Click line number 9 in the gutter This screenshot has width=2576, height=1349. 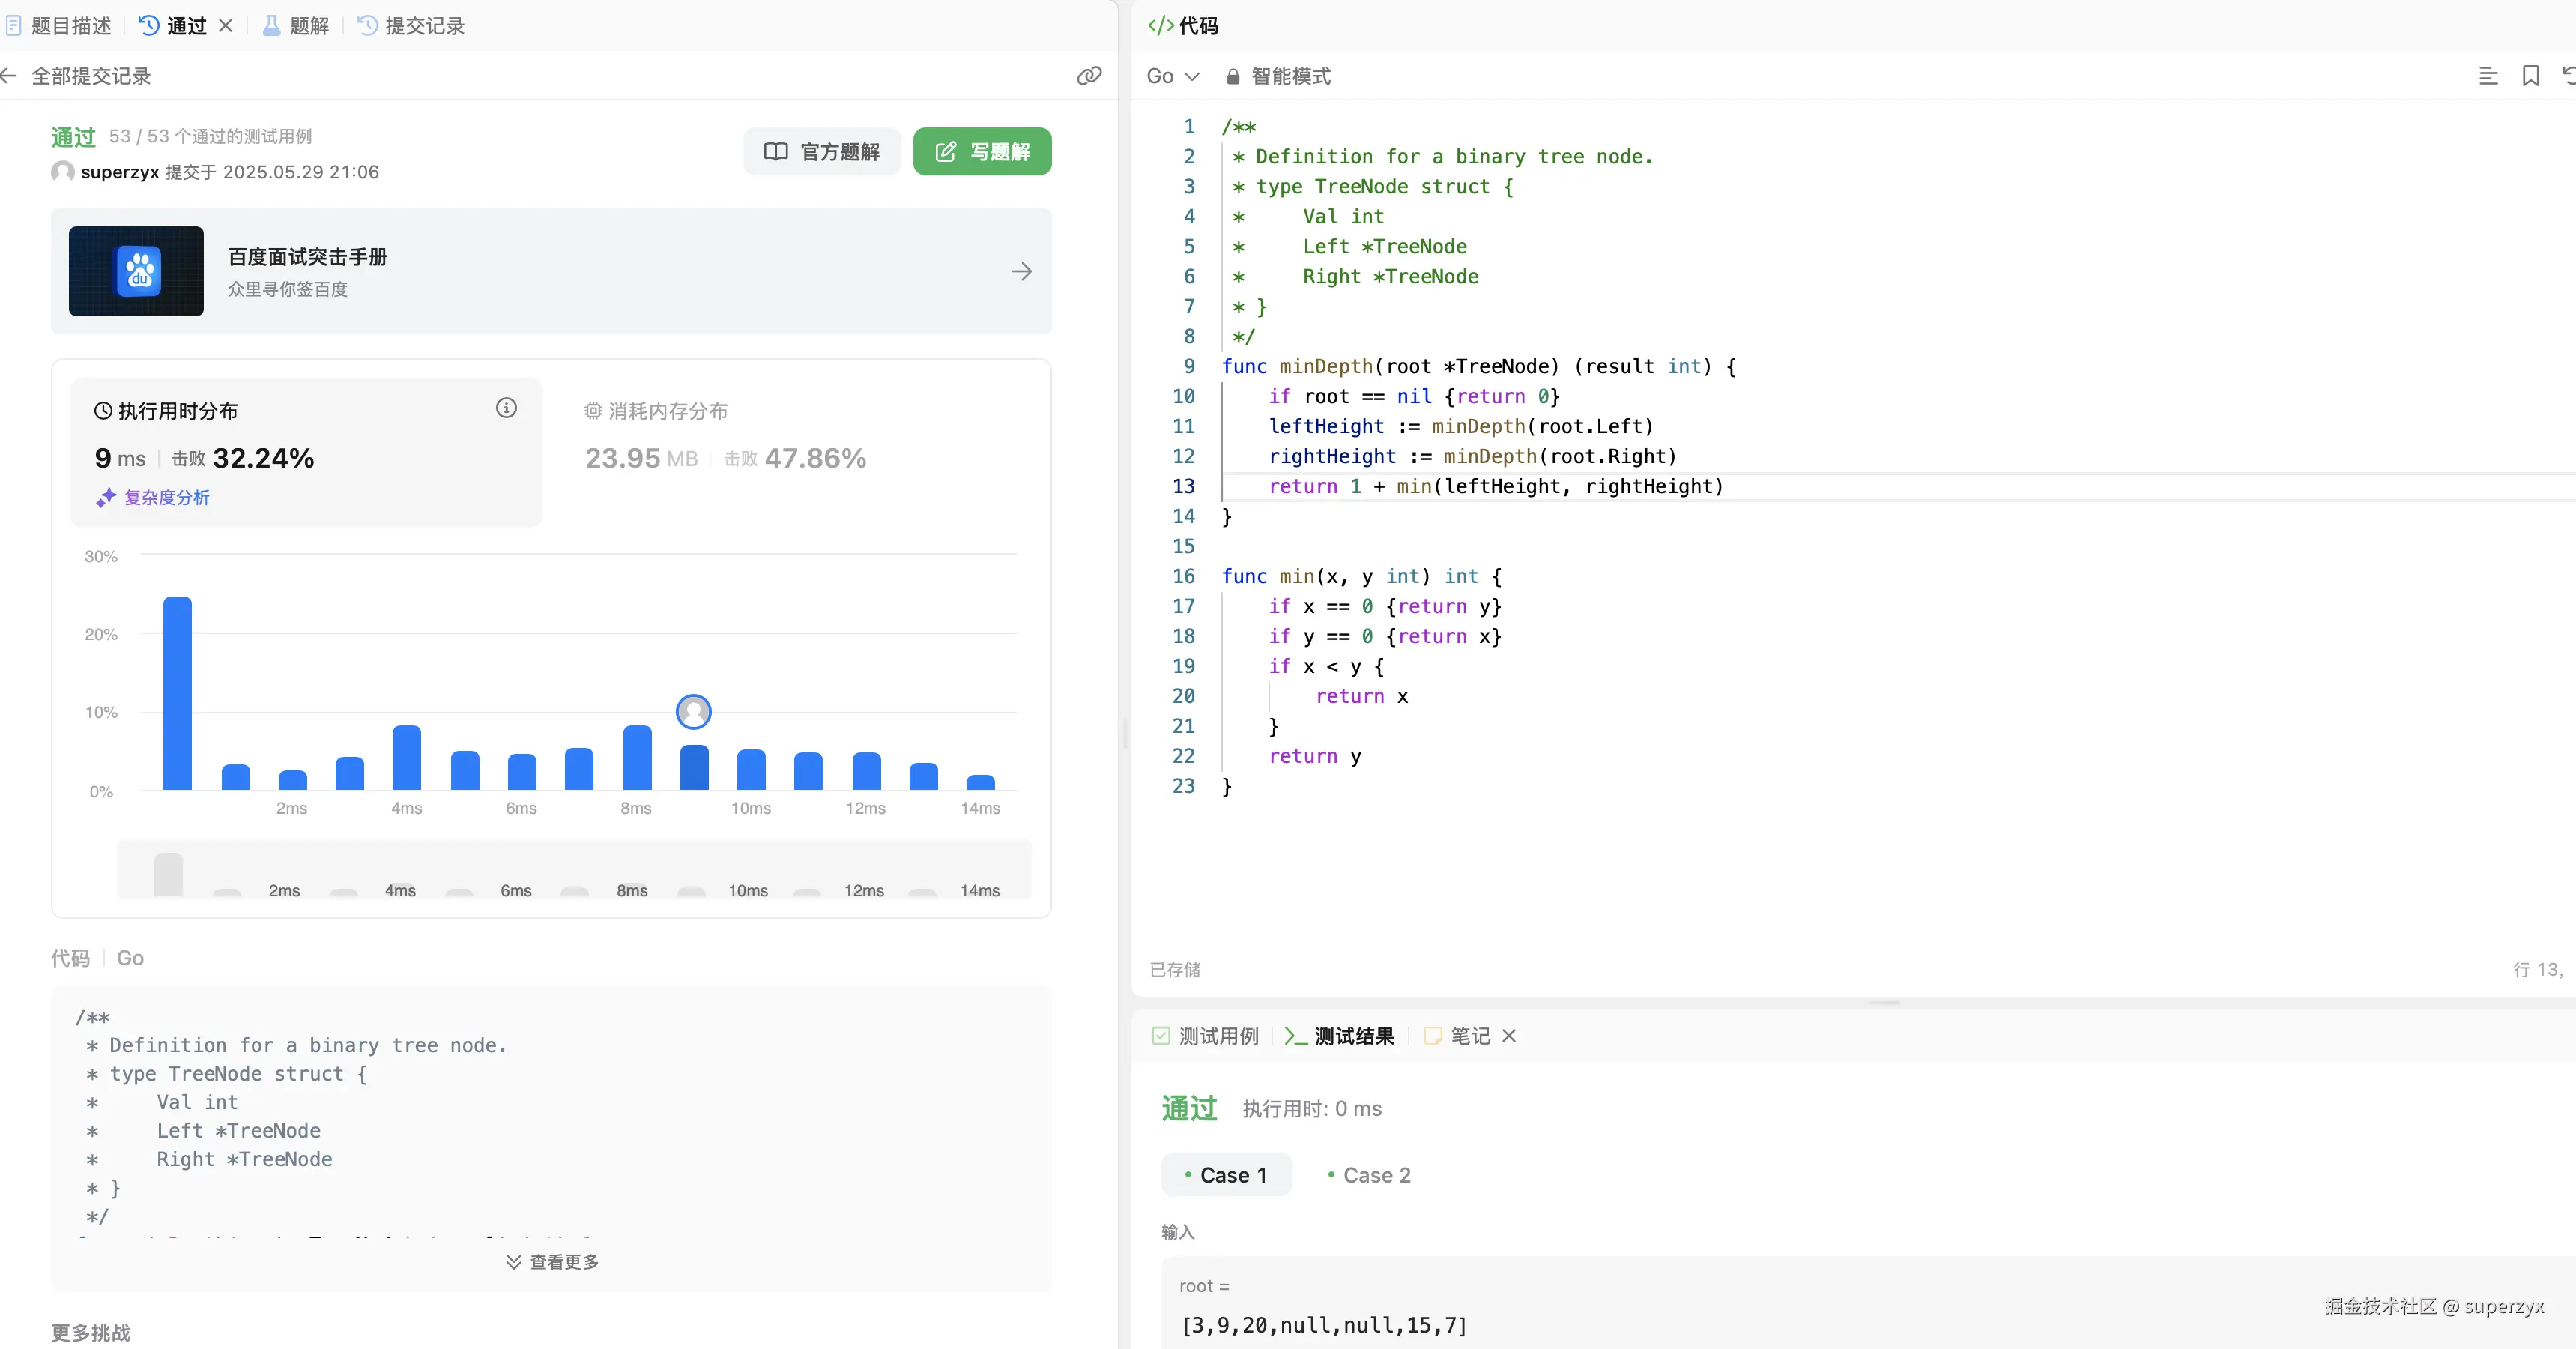point(1189,366)
